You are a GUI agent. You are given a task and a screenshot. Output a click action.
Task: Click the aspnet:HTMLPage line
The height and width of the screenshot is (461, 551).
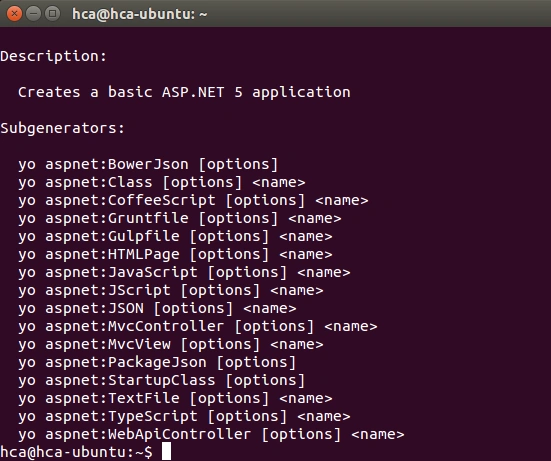click(175, 254)
